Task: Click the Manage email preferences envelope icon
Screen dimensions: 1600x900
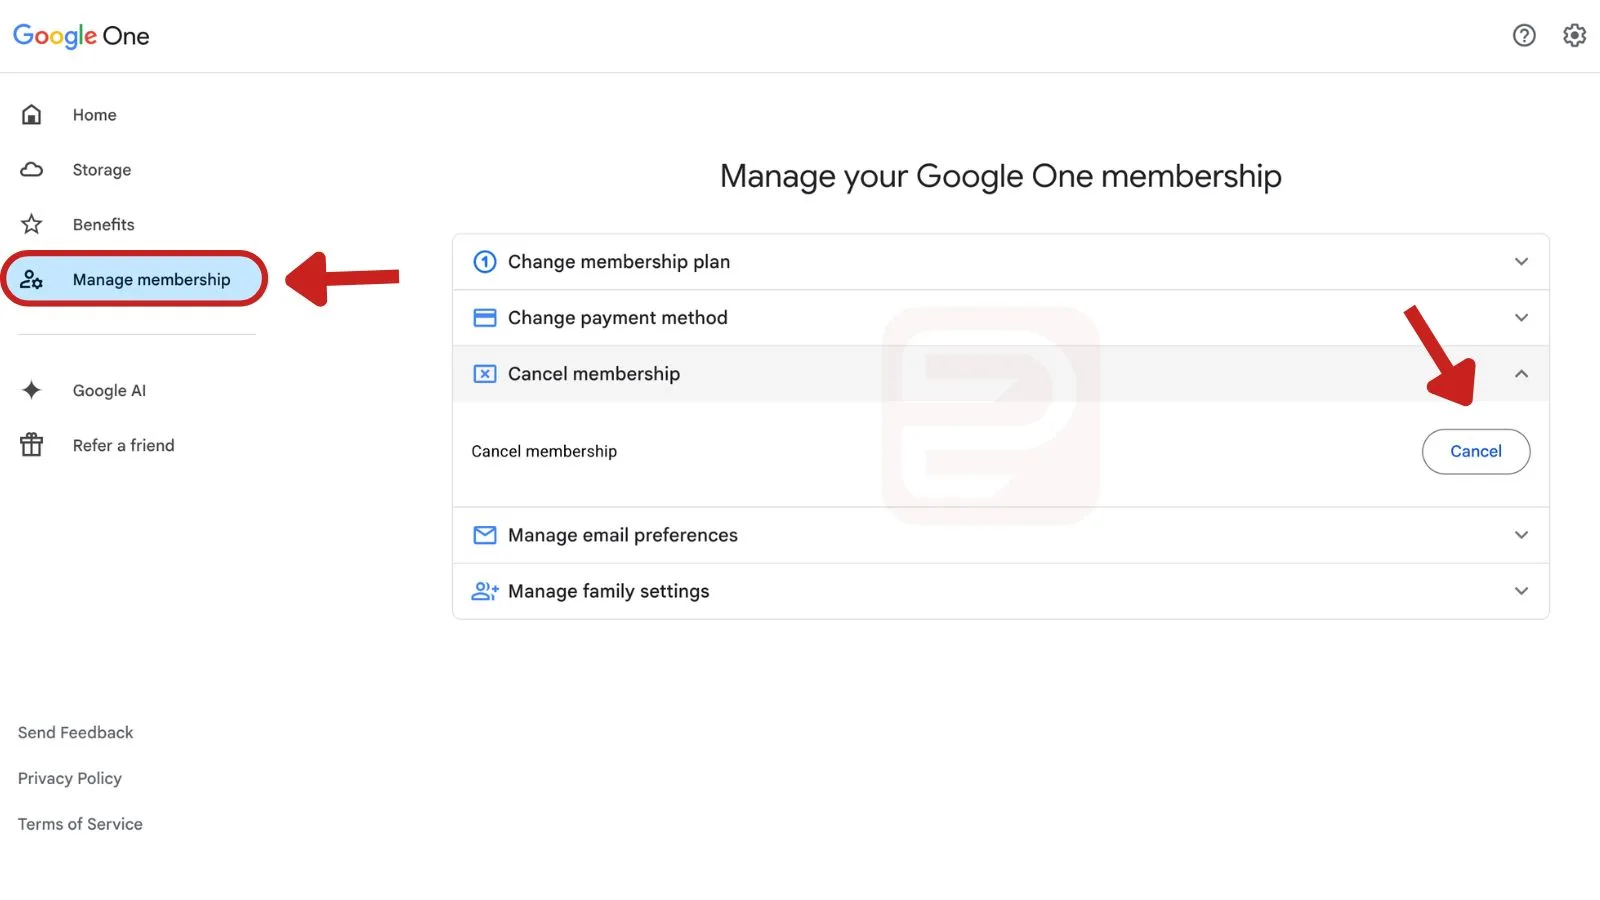Action: [485, 535]
